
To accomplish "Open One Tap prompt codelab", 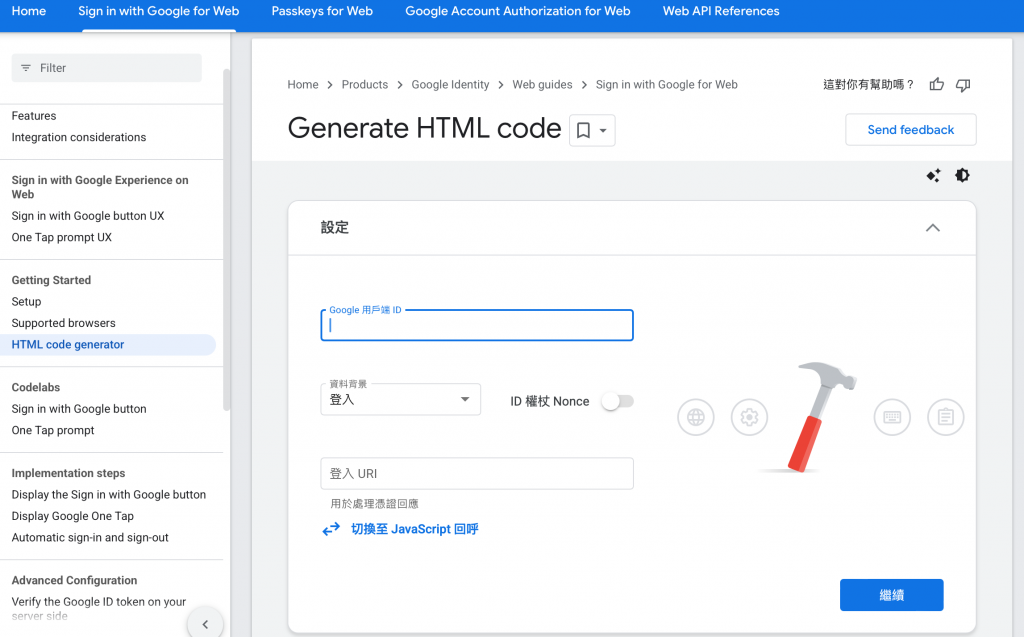I will [53, 430].
